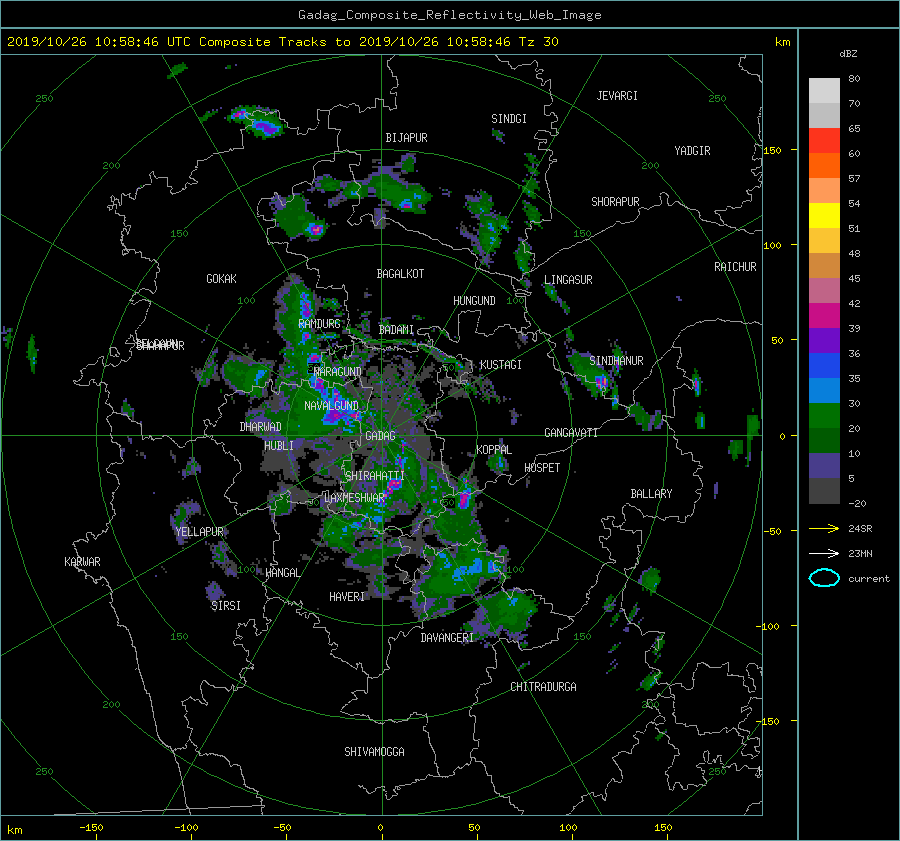Click the 23MN white arrow legend icon

pos(824,553)
